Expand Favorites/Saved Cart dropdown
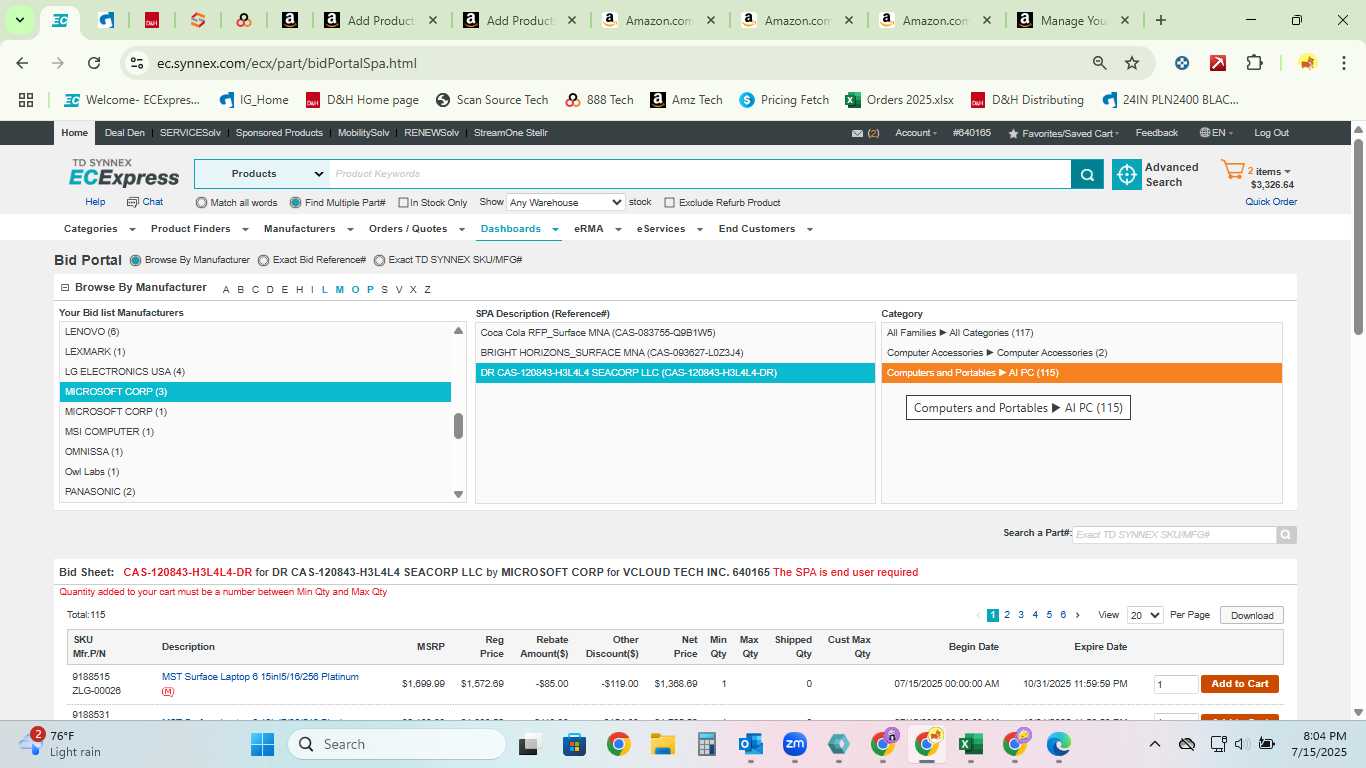The width and height of the screenshot is (1366, 768). 1064,133
